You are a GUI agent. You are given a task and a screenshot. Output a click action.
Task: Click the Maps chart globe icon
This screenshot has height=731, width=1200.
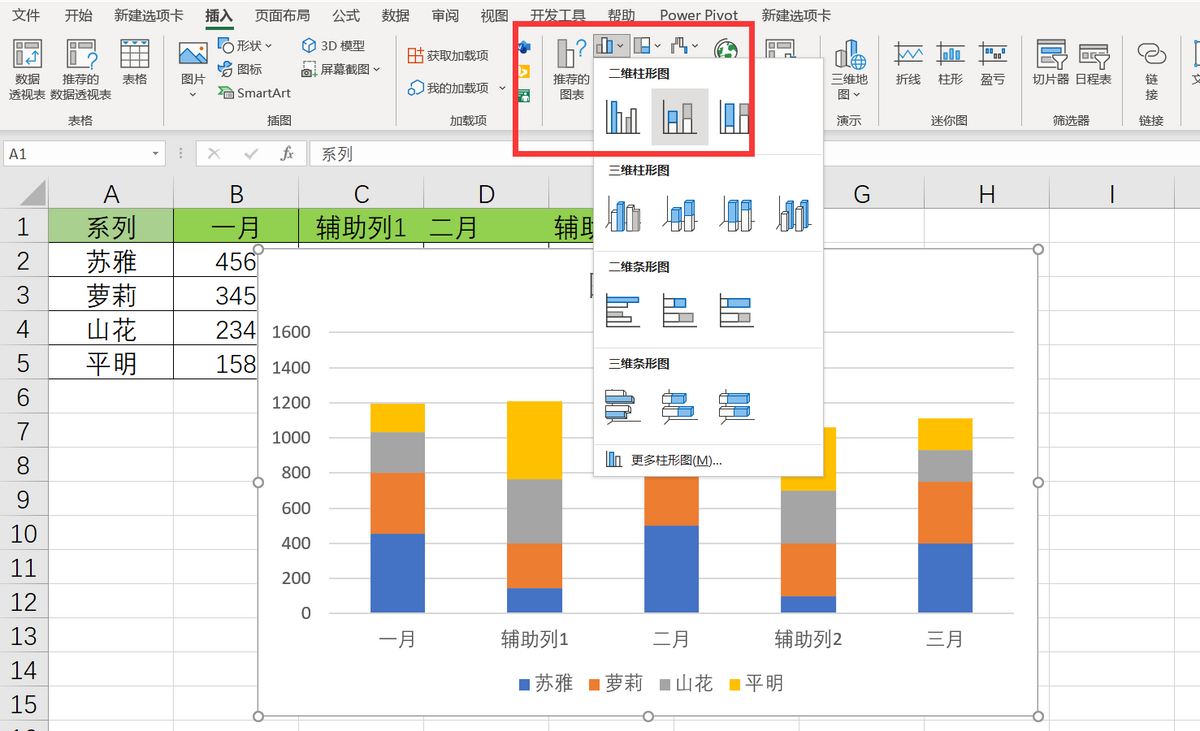(x=726, y=49)
